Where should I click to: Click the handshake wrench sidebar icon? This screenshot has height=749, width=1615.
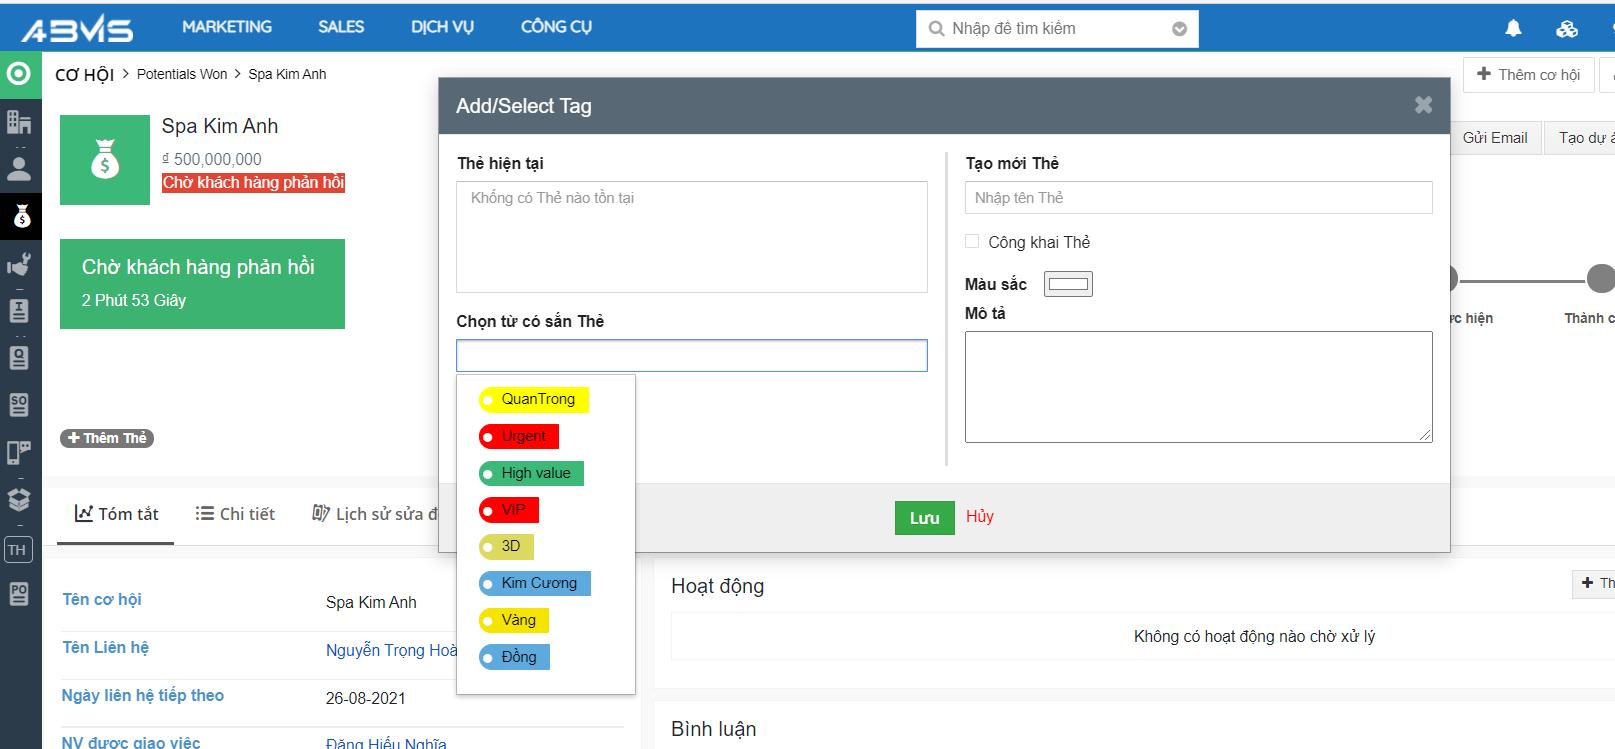point(19,264)
